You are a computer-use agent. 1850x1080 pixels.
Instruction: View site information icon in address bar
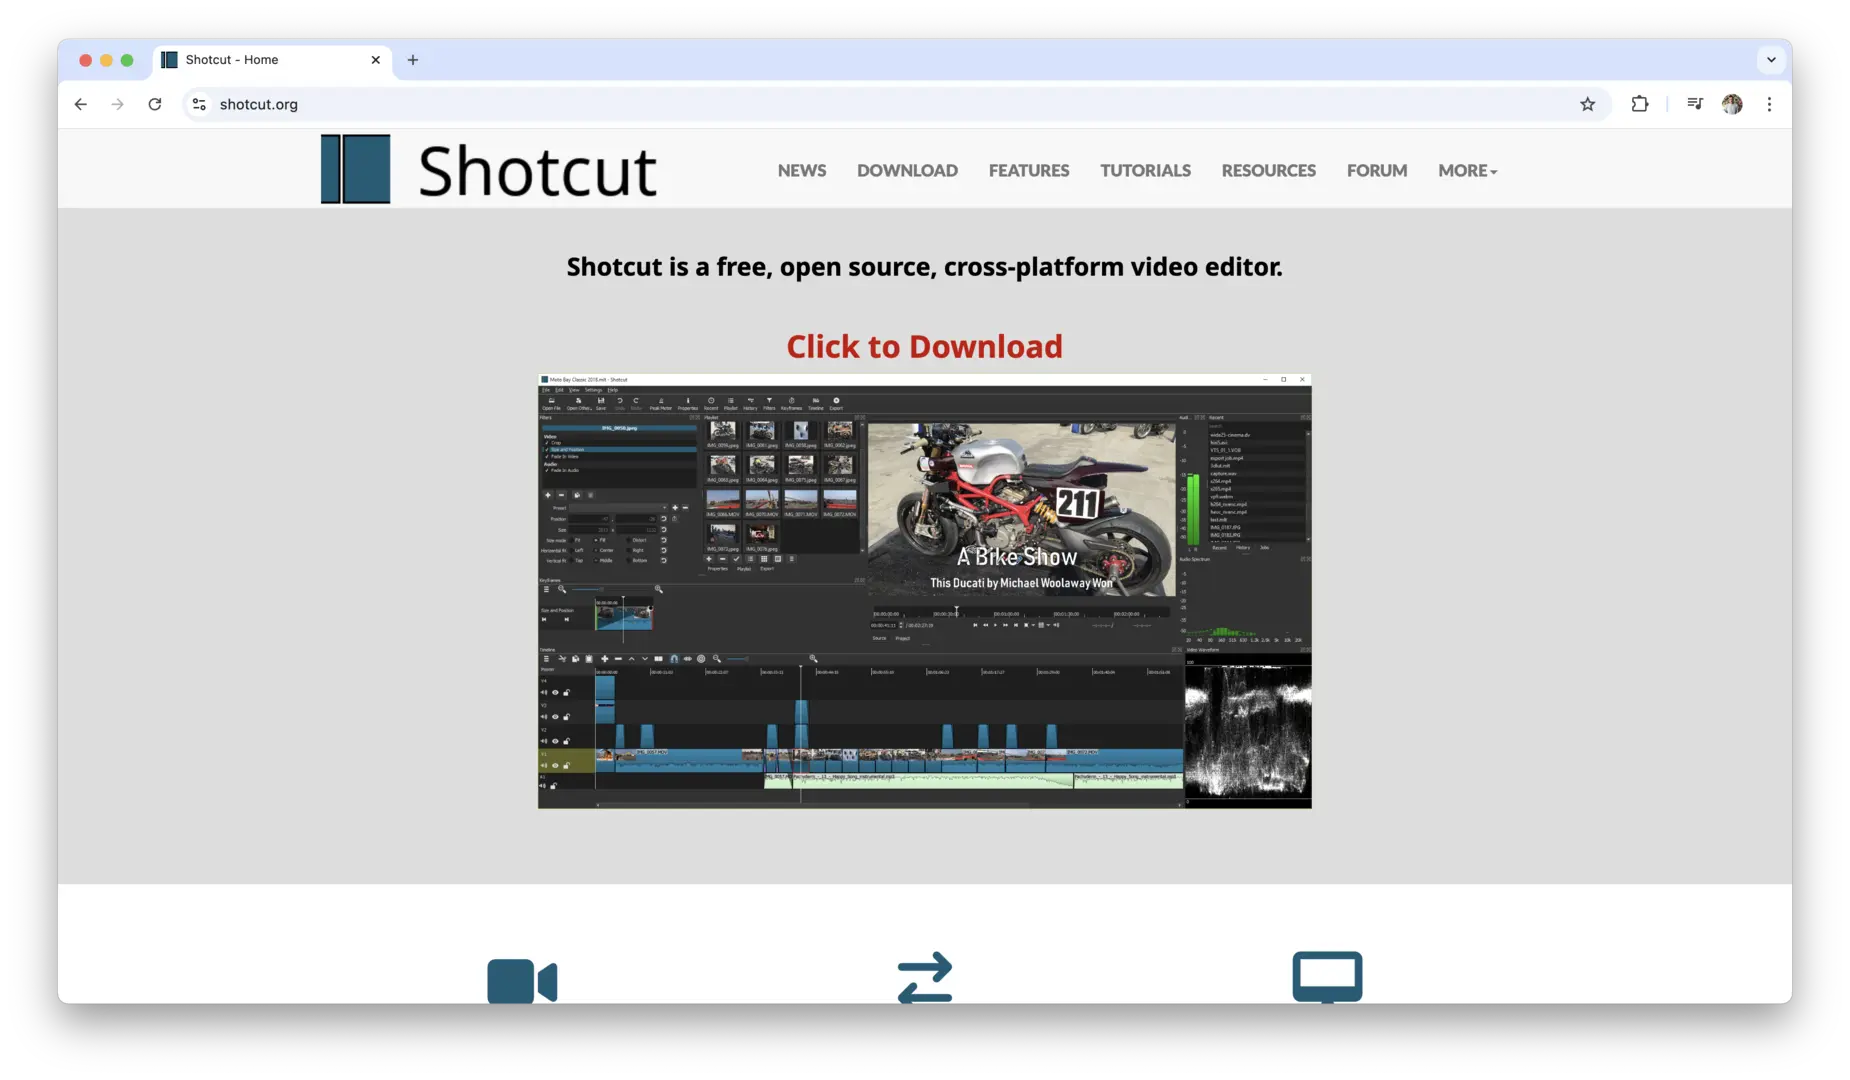pos(200,104)
